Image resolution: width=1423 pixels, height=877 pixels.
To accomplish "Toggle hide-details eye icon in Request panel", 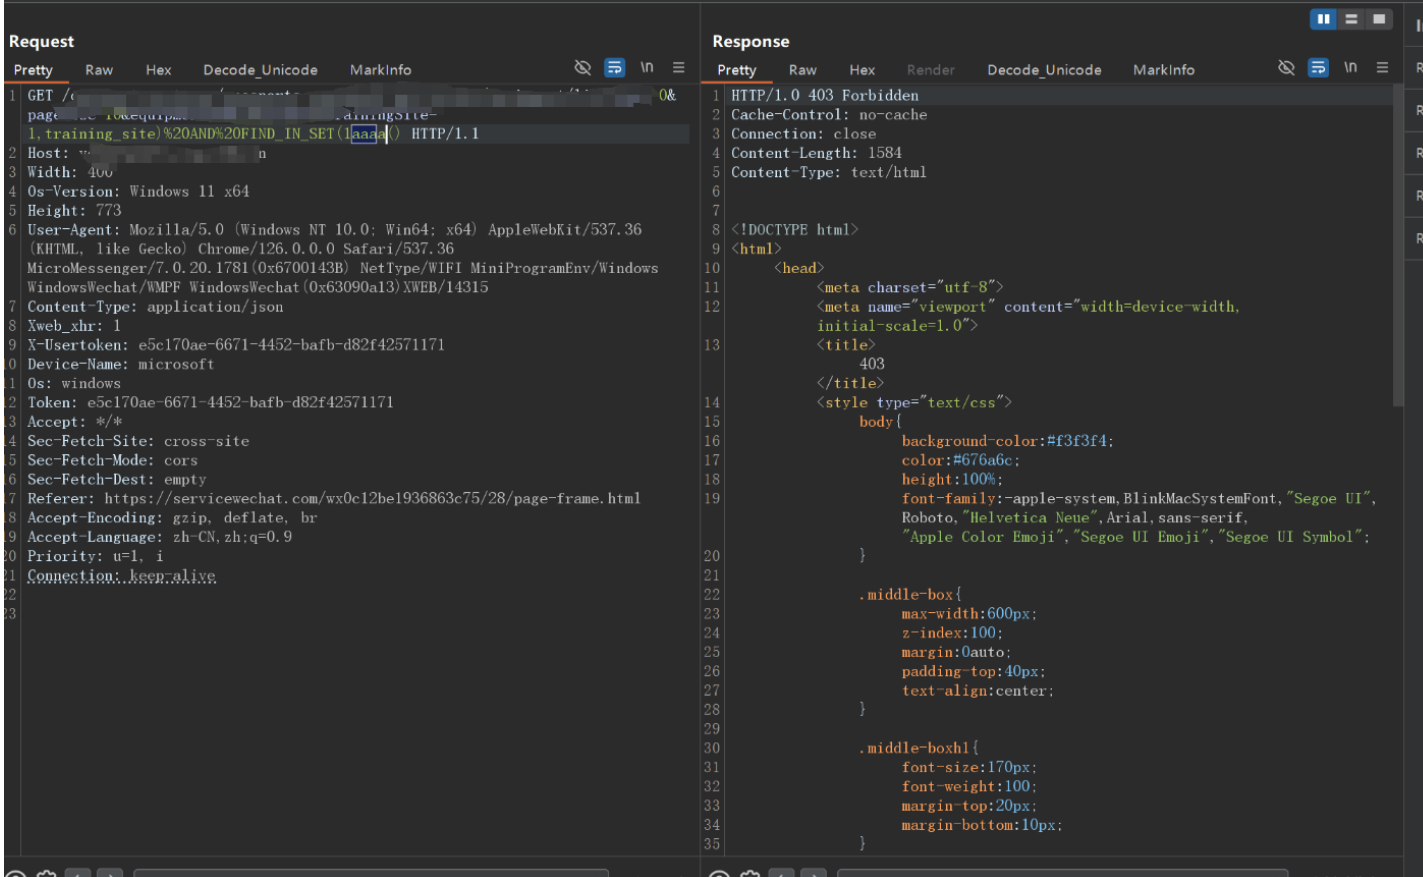I will (x=583, y=67).
